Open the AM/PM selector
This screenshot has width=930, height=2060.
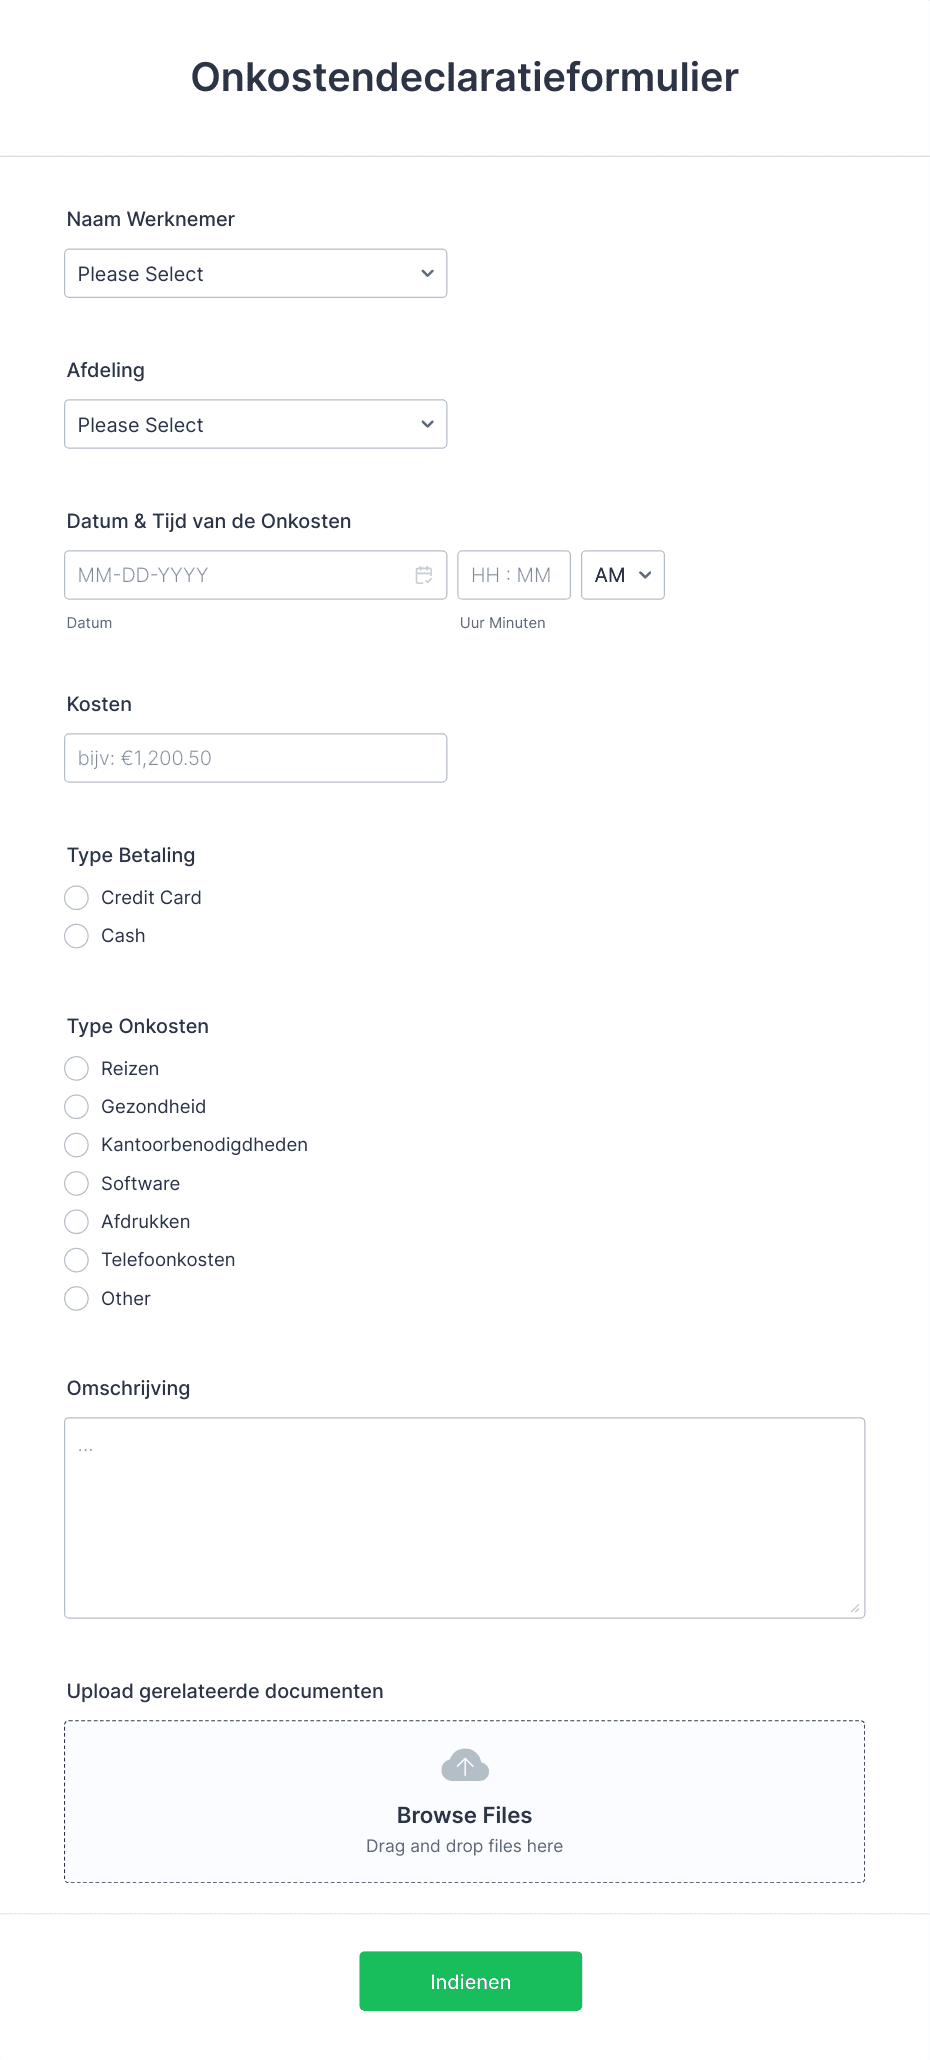pos(622,575)
